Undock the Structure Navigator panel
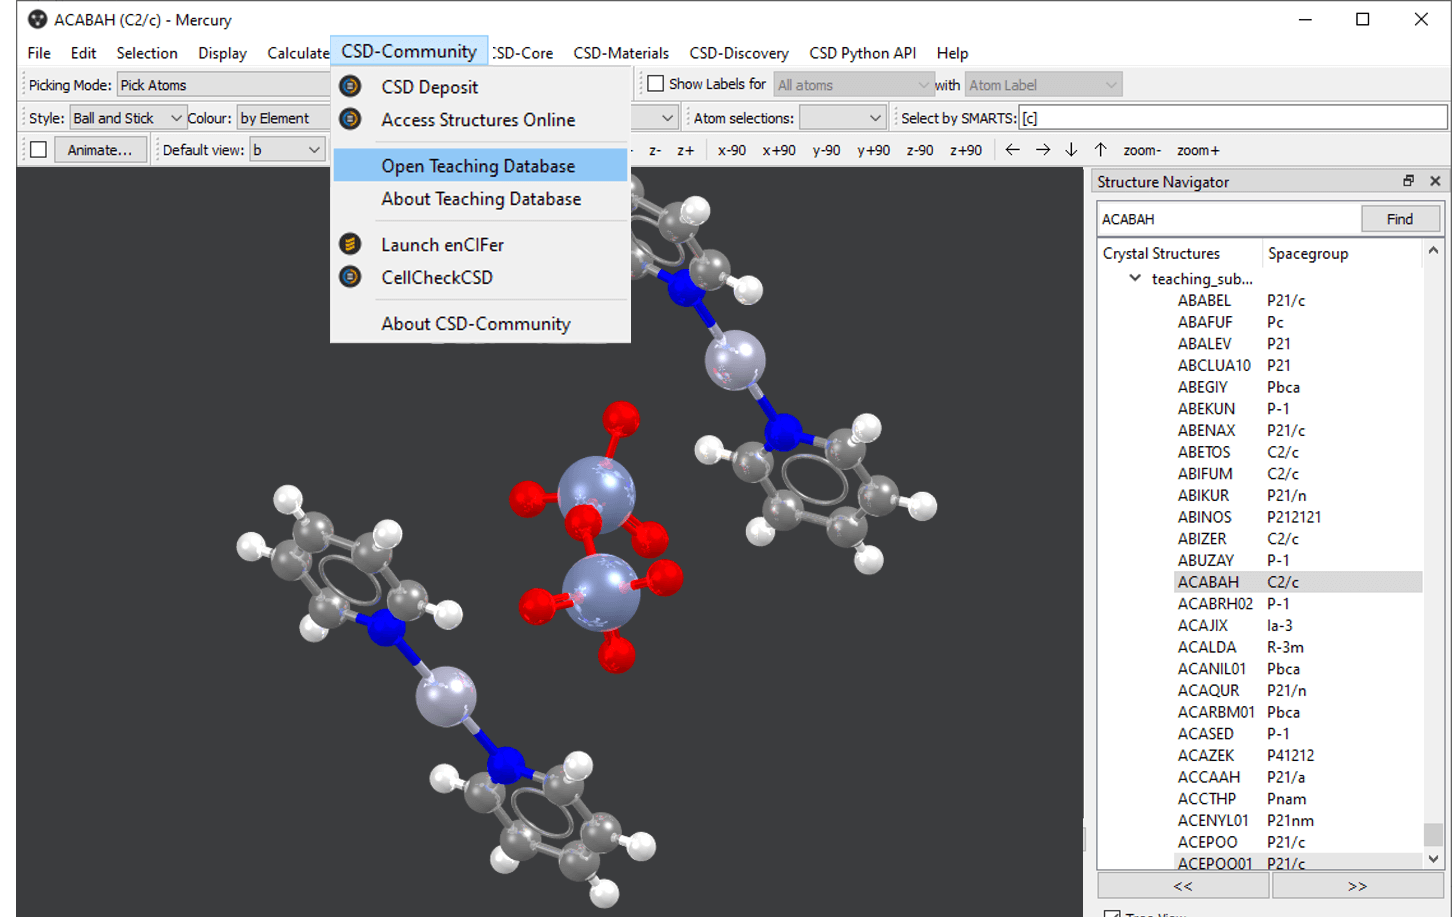 tap(1411, 181)
